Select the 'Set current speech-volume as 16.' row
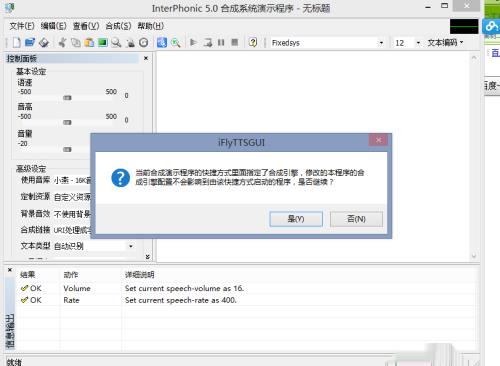 (x=247, y=288)
